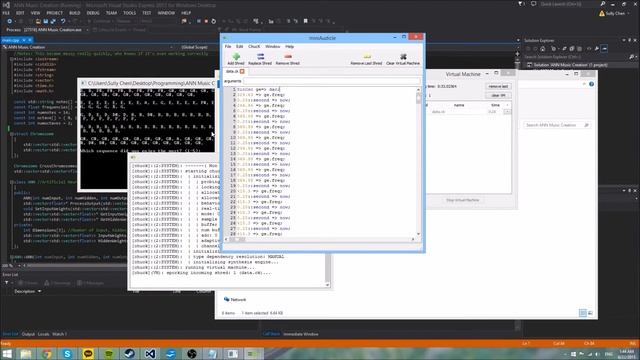640x360 pixels.
Task: Click Stop Virtual Machine button
Action: [x=463, y=200]
